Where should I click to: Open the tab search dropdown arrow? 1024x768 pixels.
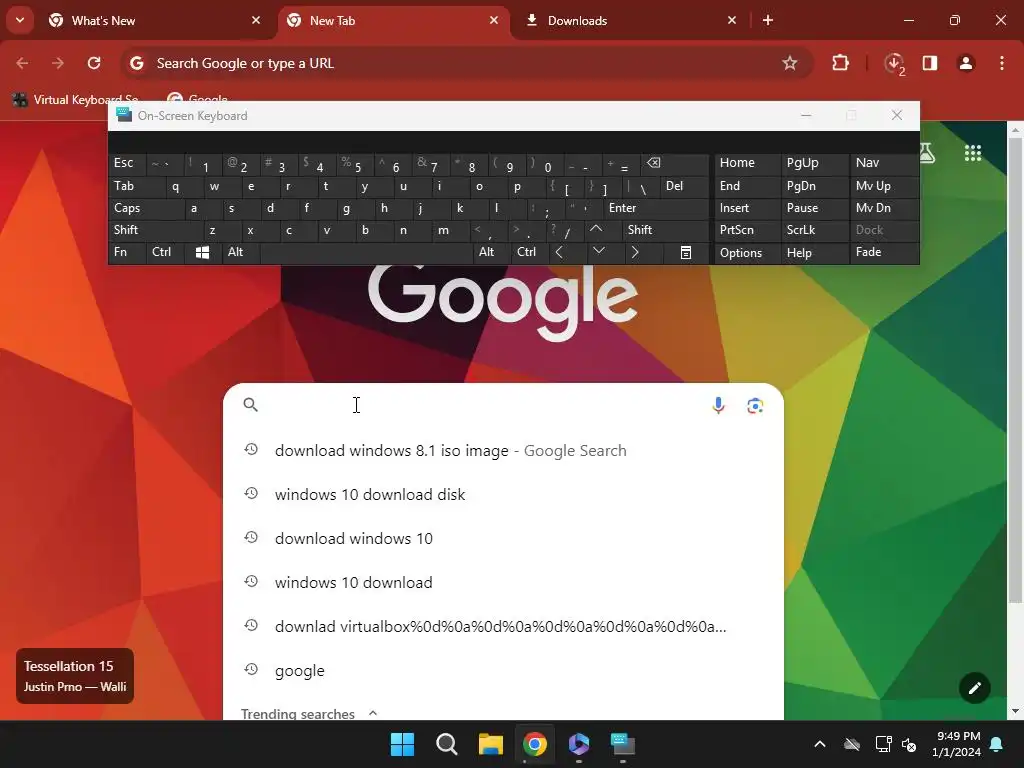click(x=20, y=20)
